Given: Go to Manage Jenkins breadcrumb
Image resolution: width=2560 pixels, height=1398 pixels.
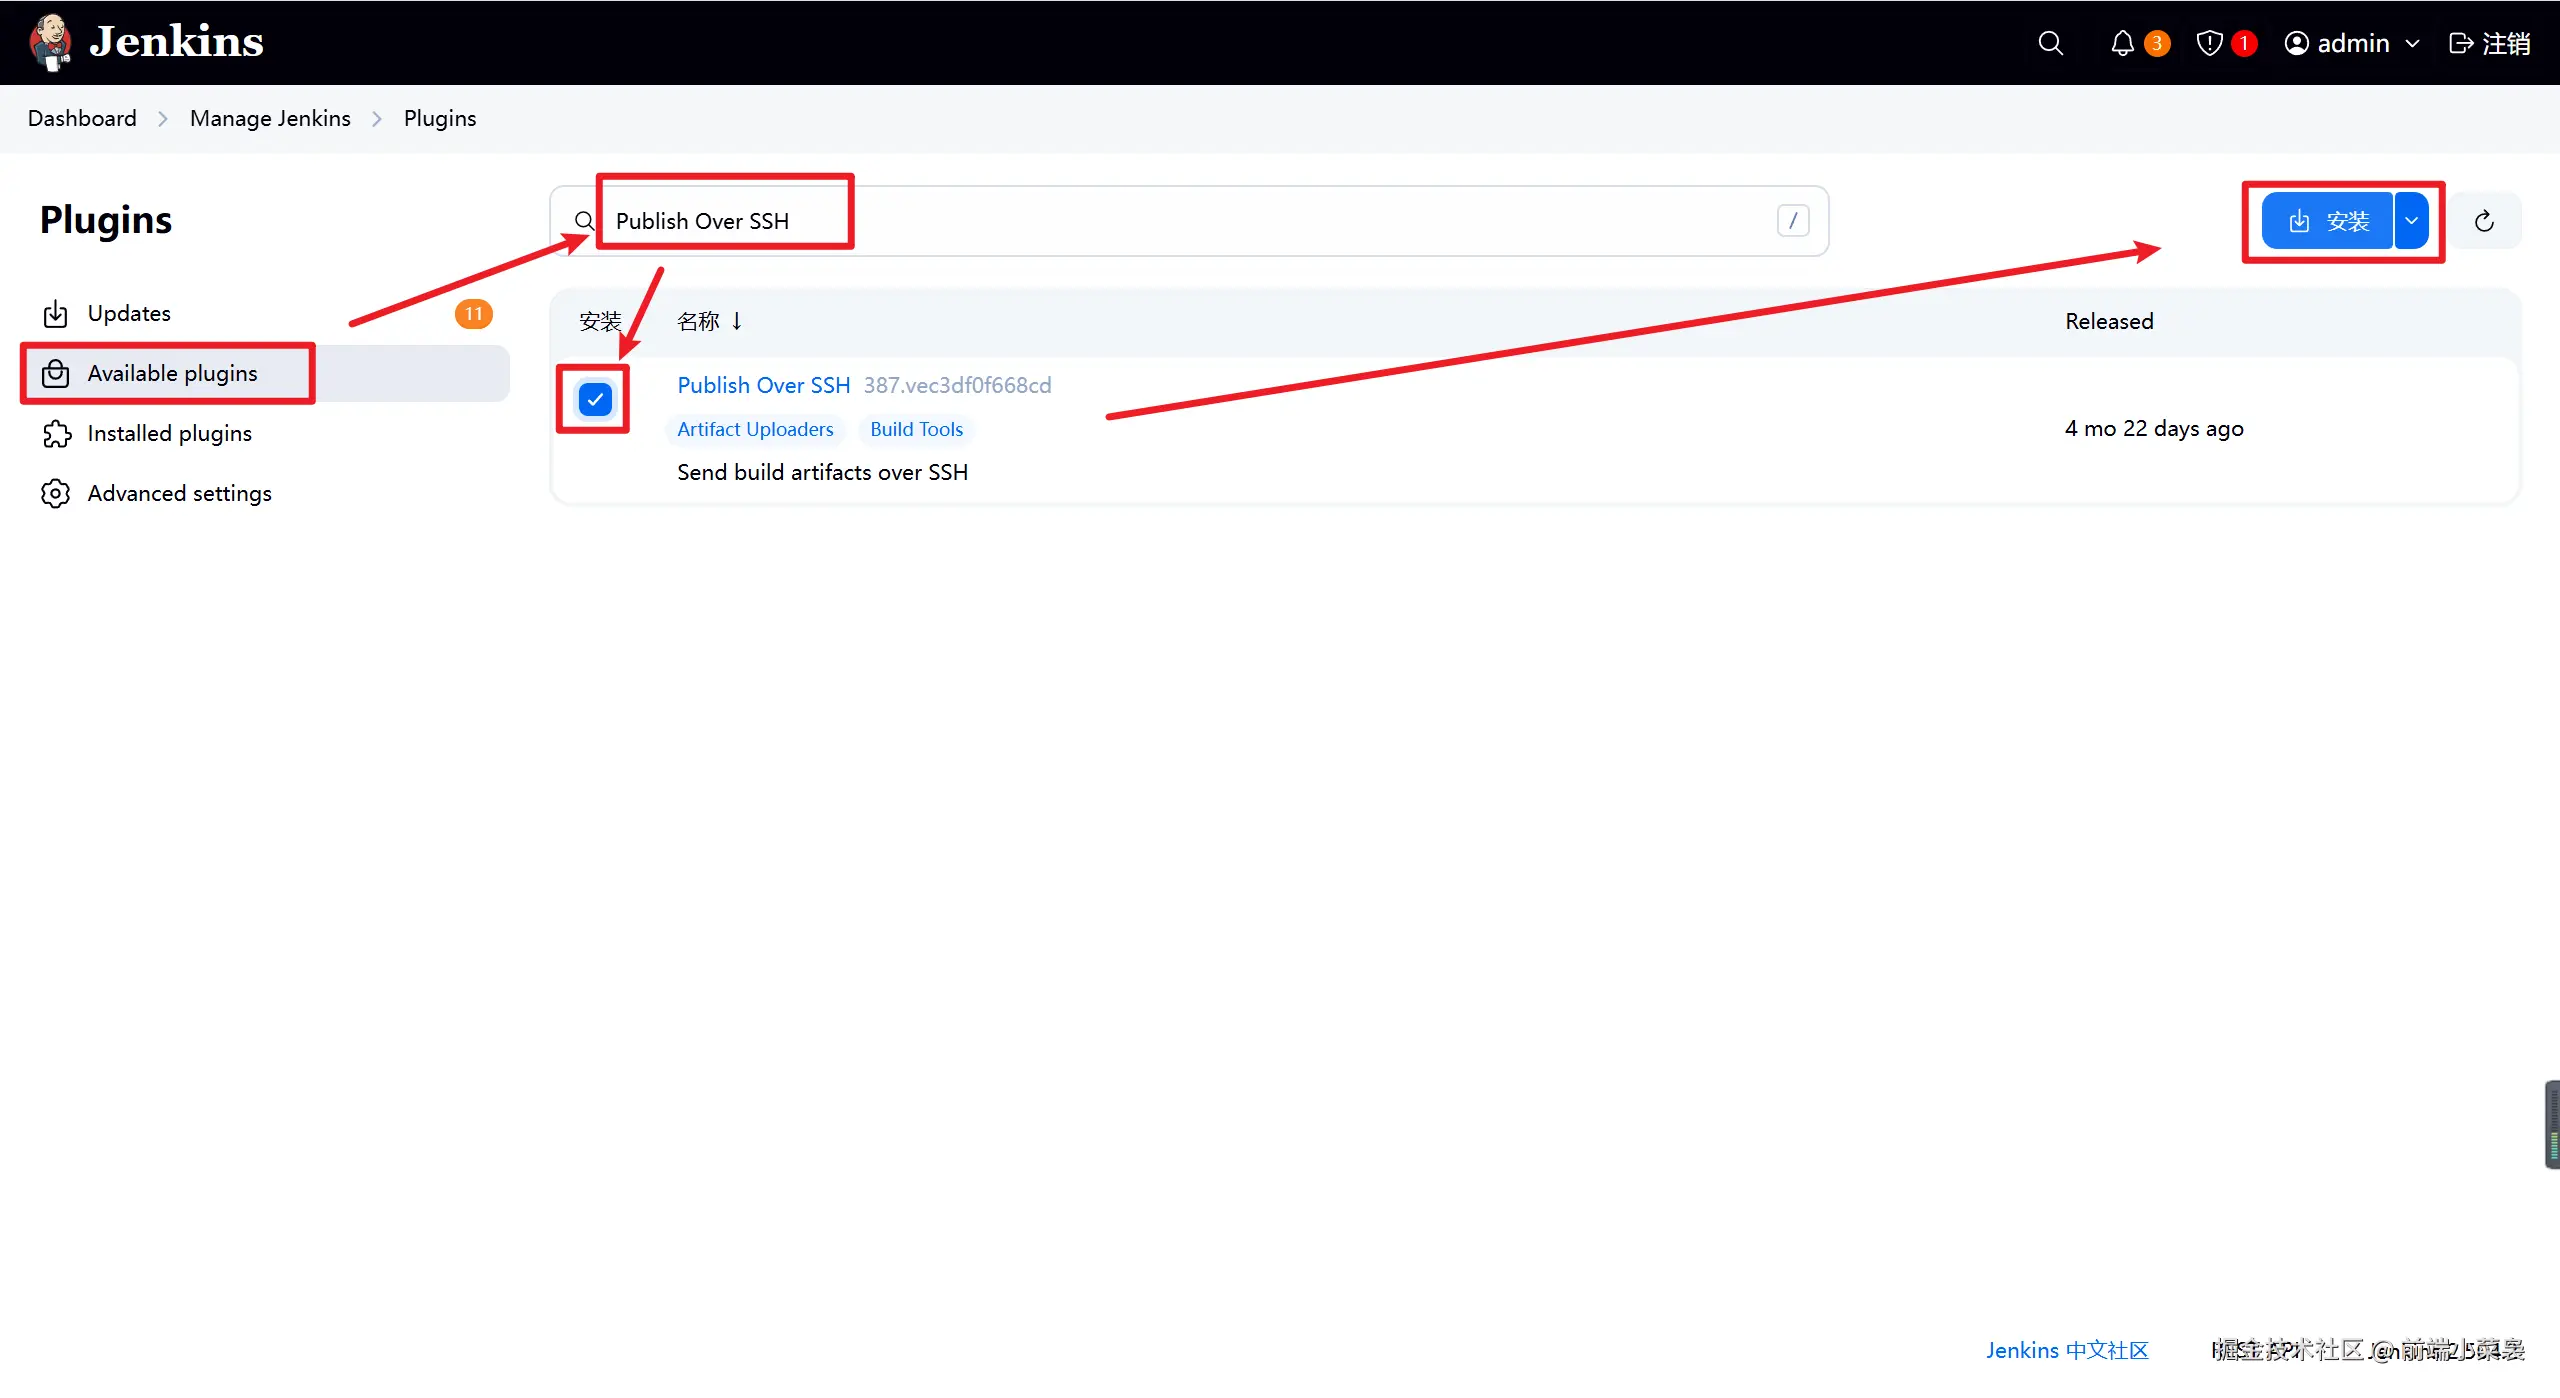Looking at the screenshot, I should point(270,118).
